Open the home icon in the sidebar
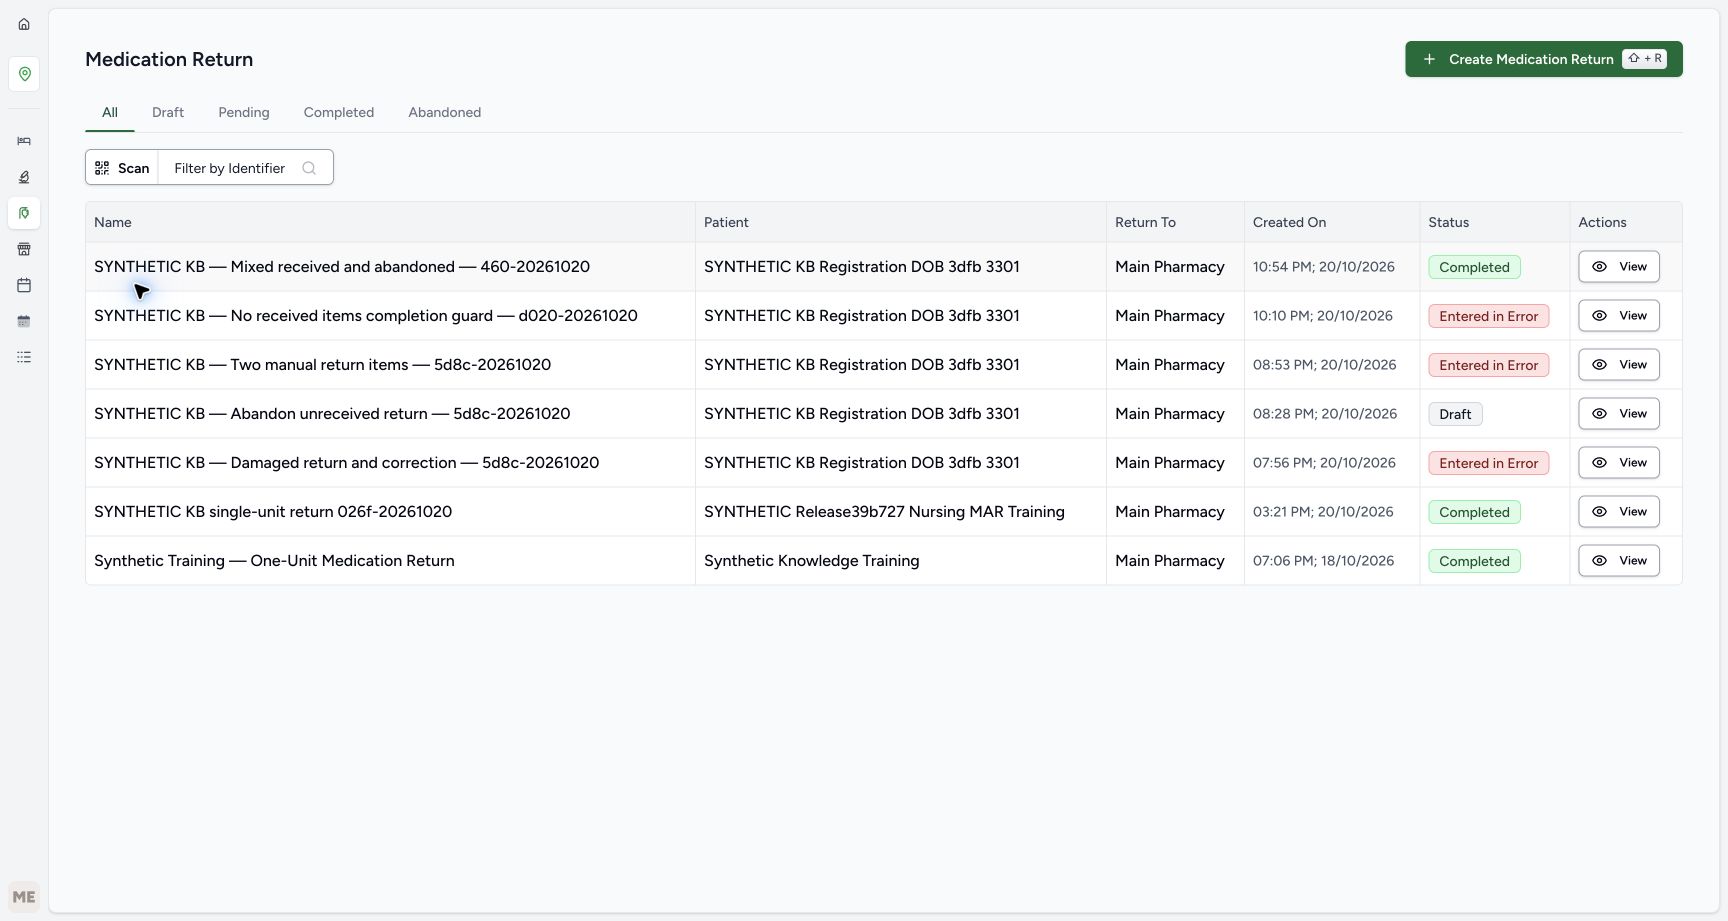Viewport: 1728px width, 921px height. [24, 24]
